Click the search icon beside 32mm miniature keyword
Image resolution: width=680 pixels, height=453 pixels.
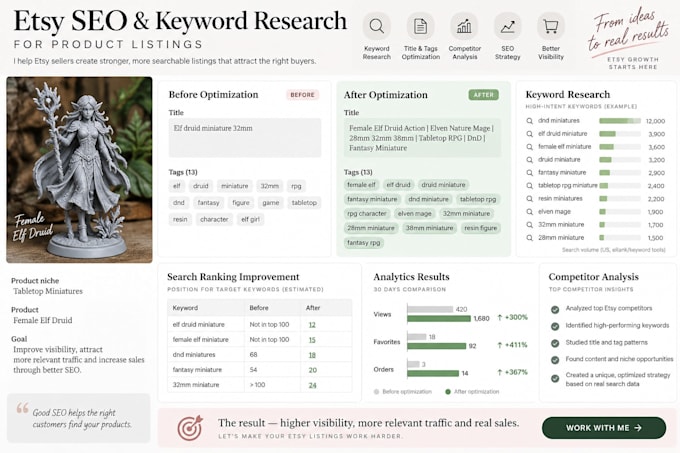[530, 225]
